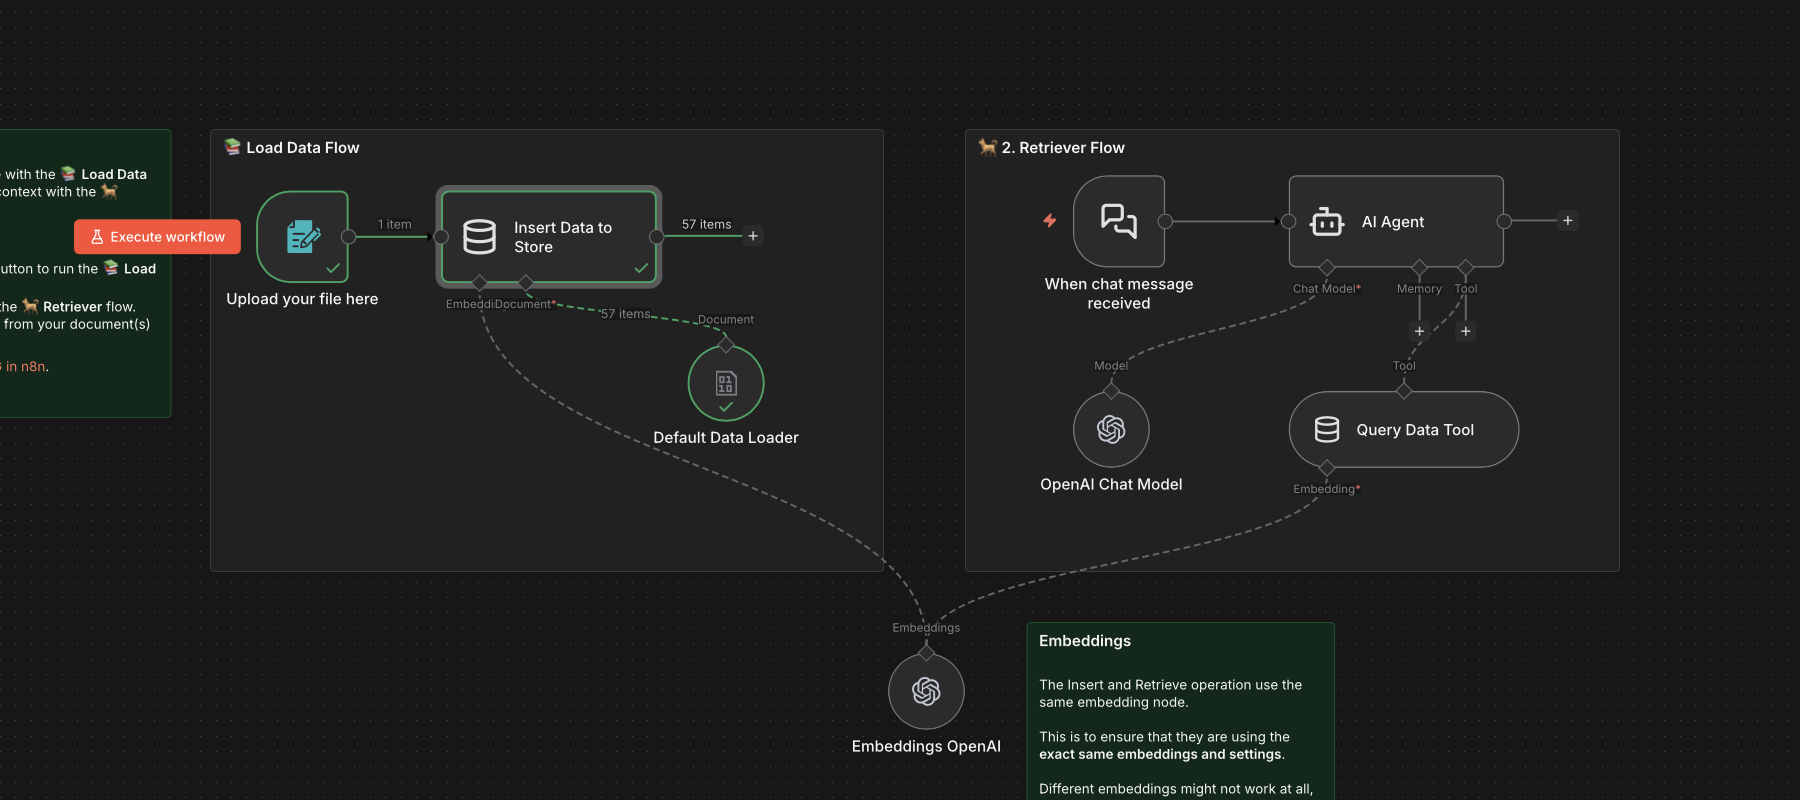Click the Execute workflow button

[157, 237]
